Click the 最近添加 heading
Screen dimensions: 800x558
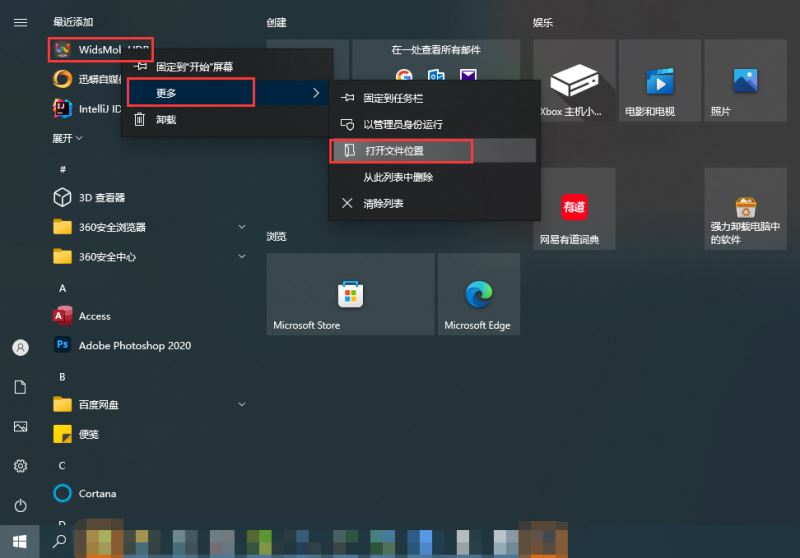tap(73, 22)
